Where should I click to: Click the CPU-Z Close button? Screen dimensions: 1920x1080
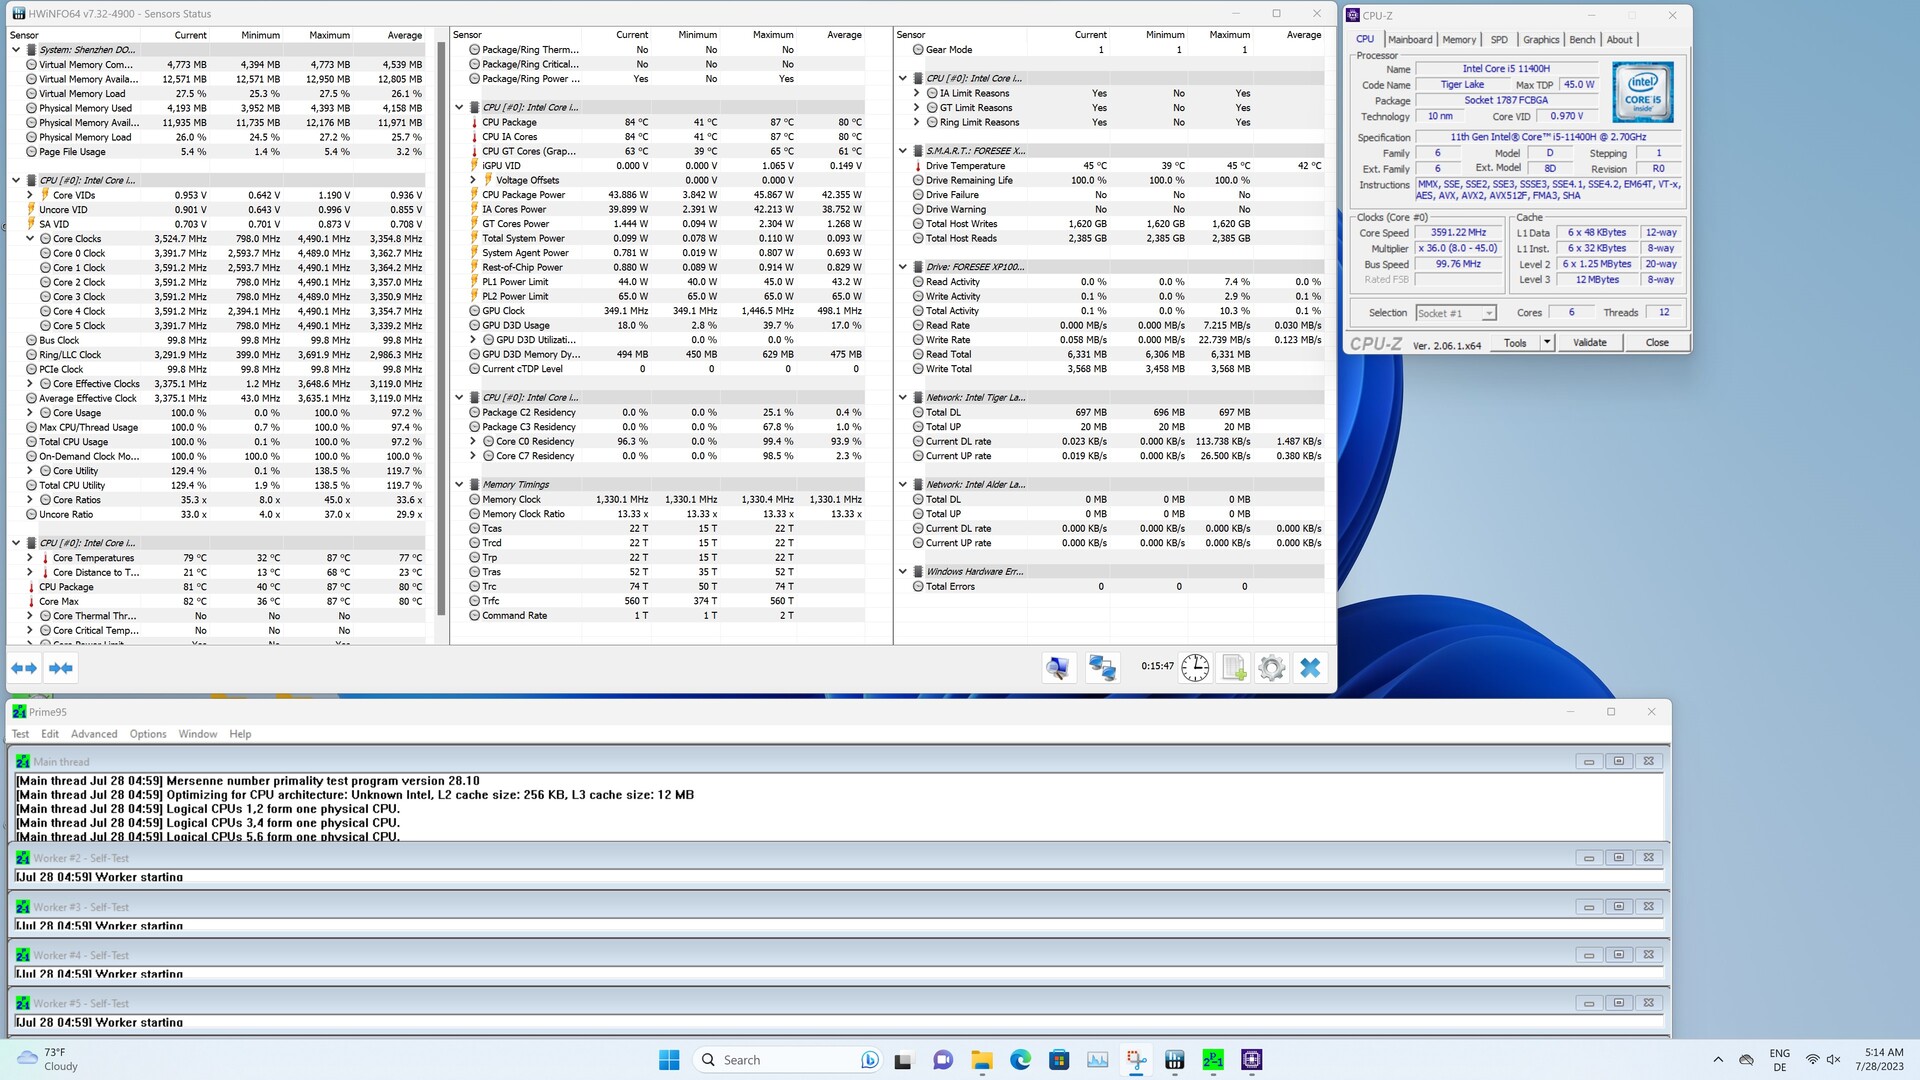1657,342
